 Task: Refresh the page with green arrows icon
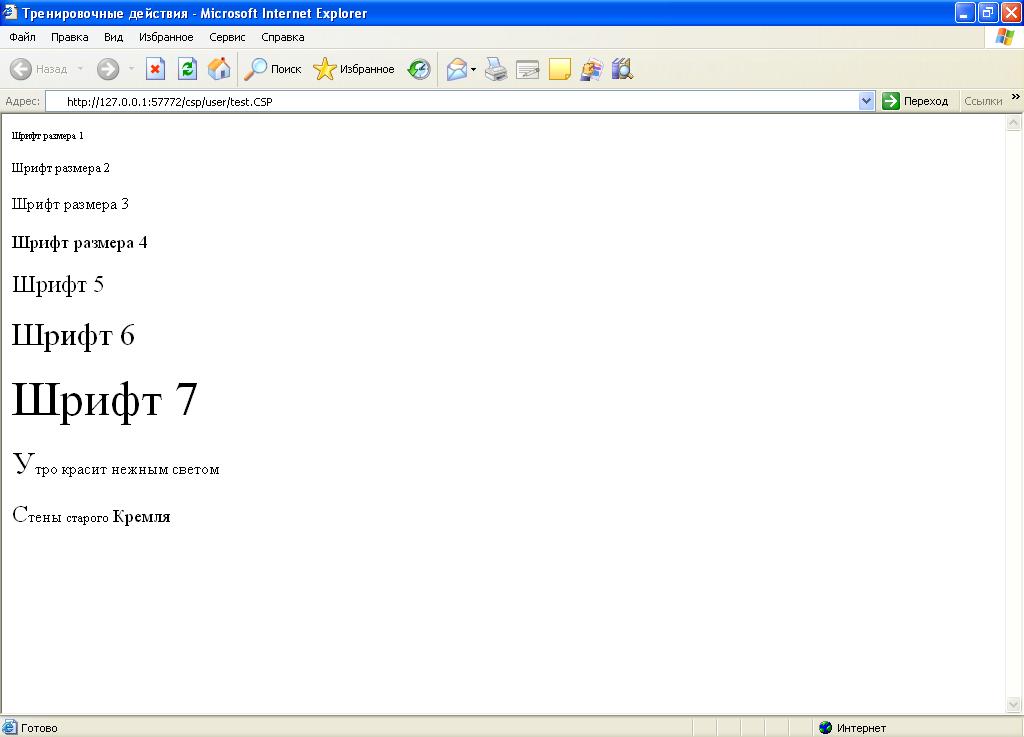[187, 69]
